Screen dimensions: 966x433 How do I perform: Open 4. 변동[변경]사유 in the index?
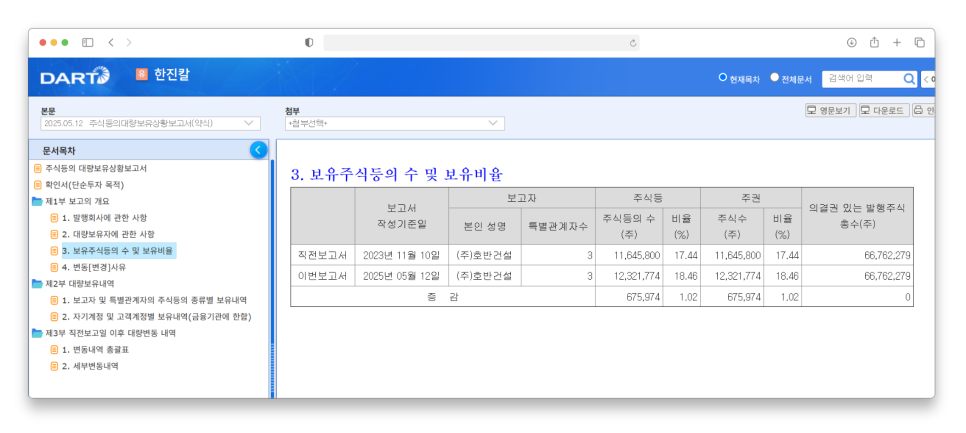[x=94, y=267]
